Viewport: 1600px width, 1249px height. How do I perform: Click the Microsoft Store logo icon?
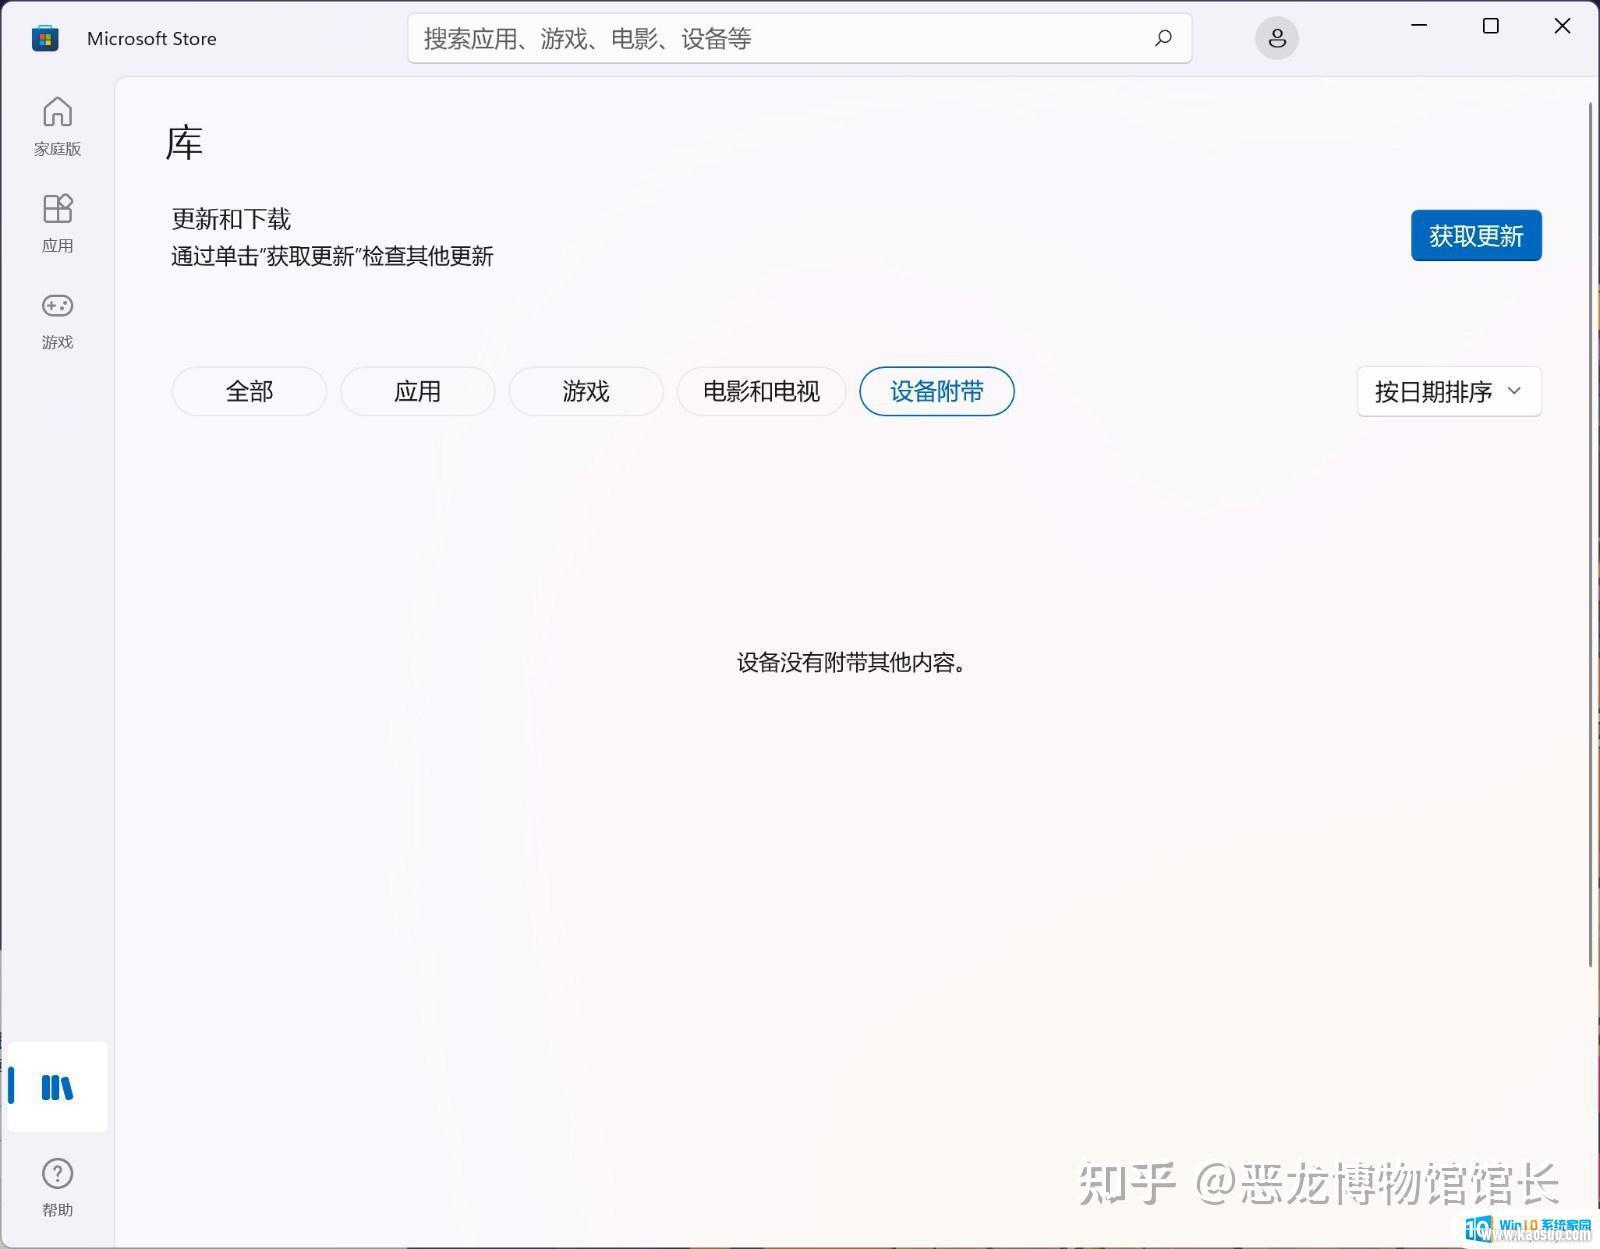click(45, 38)
